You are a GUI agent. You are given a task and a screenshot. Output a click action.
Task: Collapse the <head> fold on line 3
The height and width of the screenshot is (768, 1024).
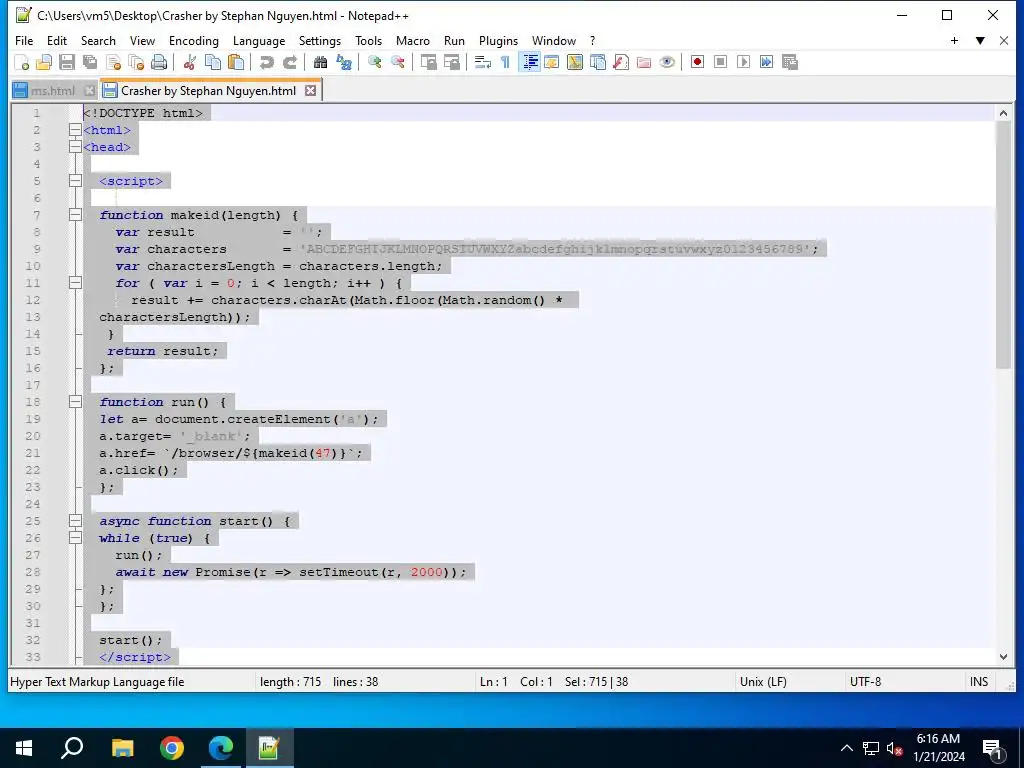tap(75, 147)
